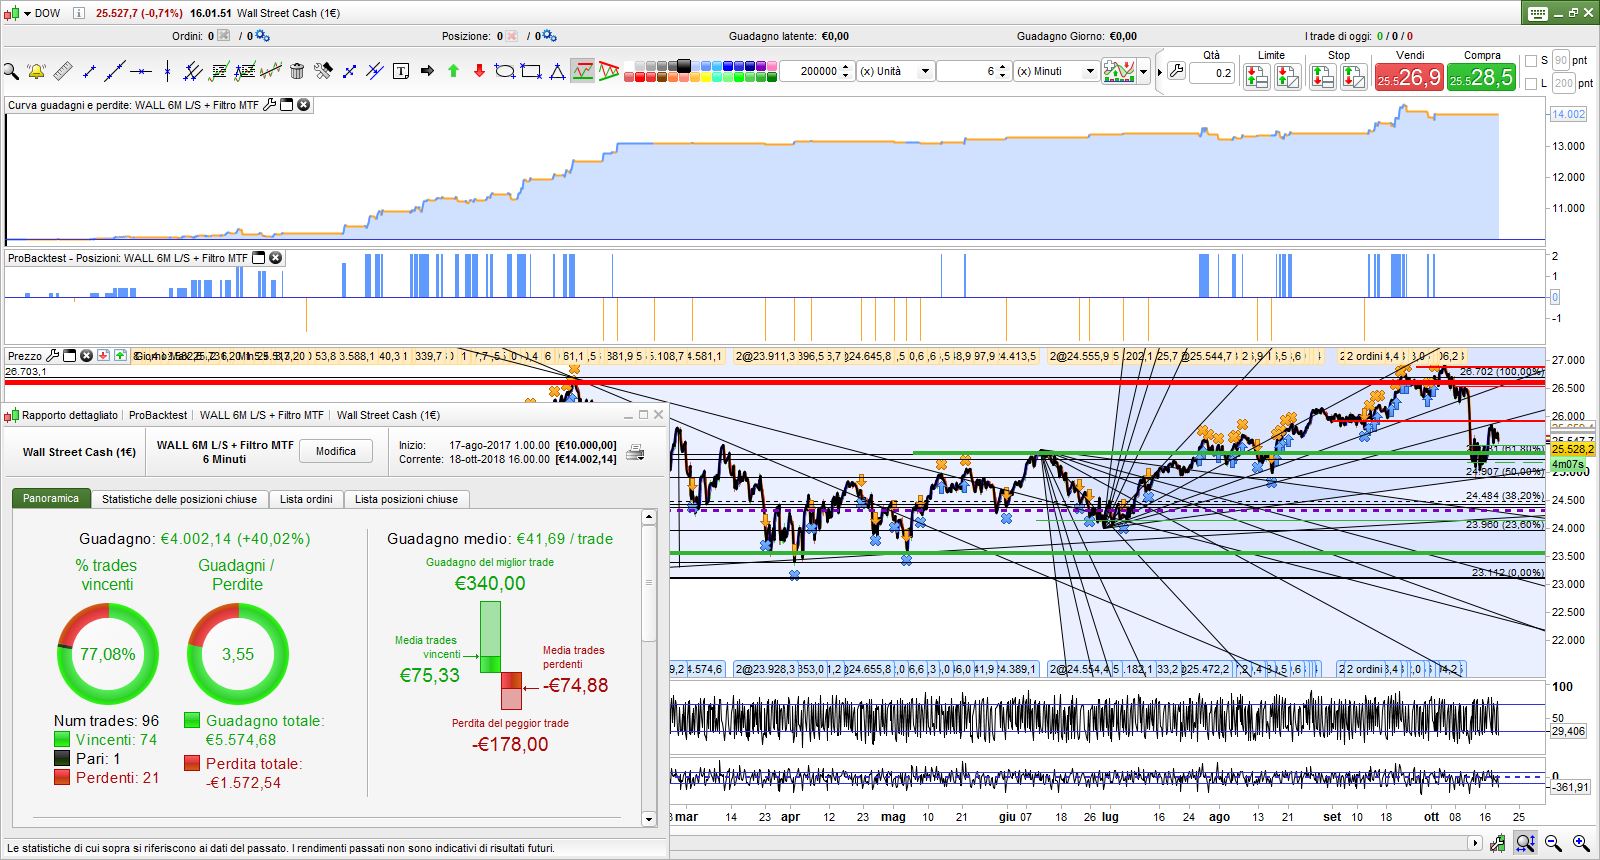Click the Modifica button
This screenshot has width=1600, height=860.
[336, 451]
